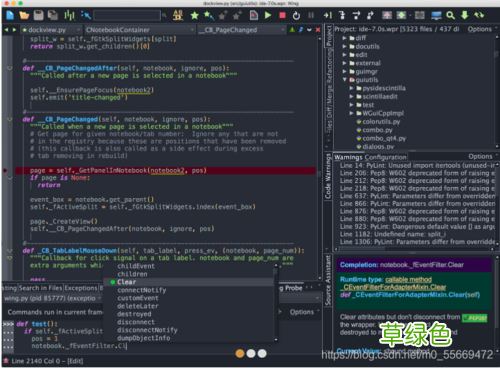The height and width of the screenshot is (368, 500).
Task: Fold the _CB_TabLabelMouseDown function
Action: (x=10, y=251)
